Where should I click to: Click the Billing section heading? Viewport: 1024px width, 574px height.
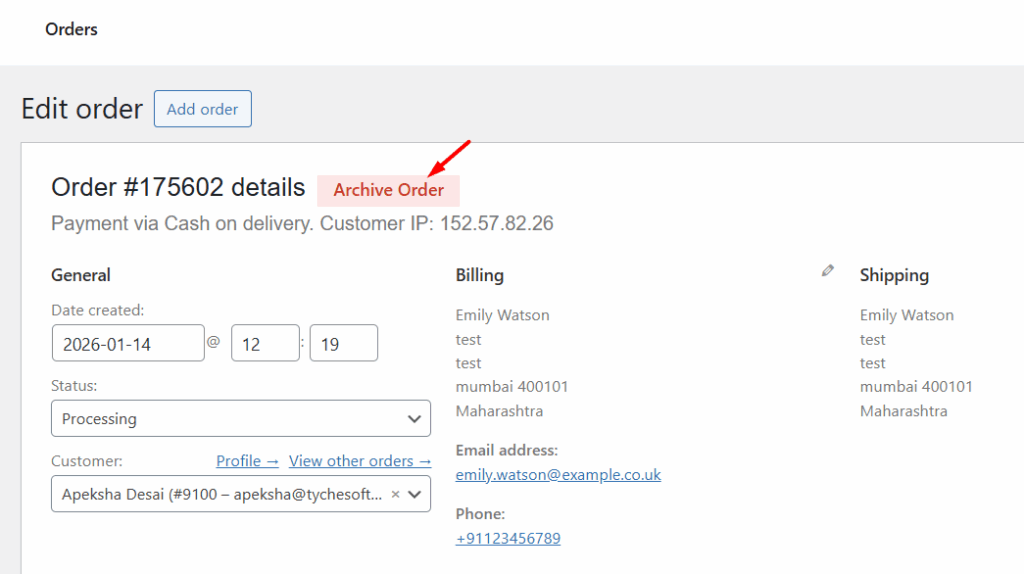click(479, 275)
